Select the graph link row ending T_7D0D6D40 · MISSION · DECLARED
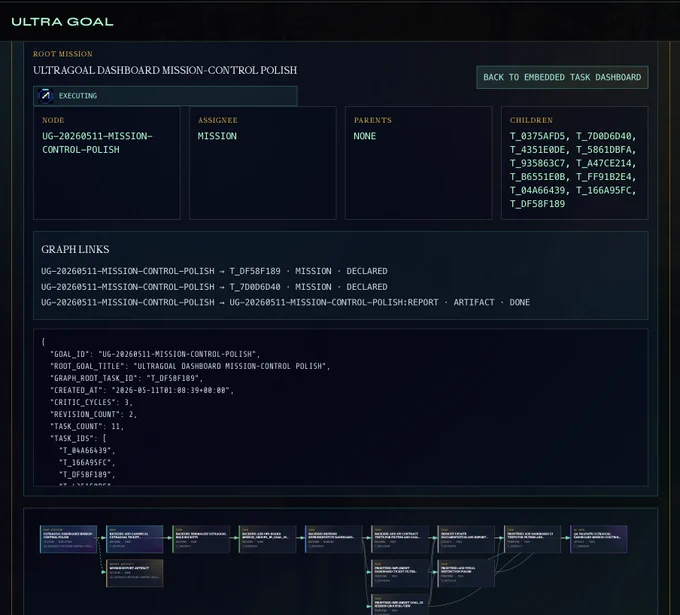This screenshot has width=680, height=615. point(214,287)
